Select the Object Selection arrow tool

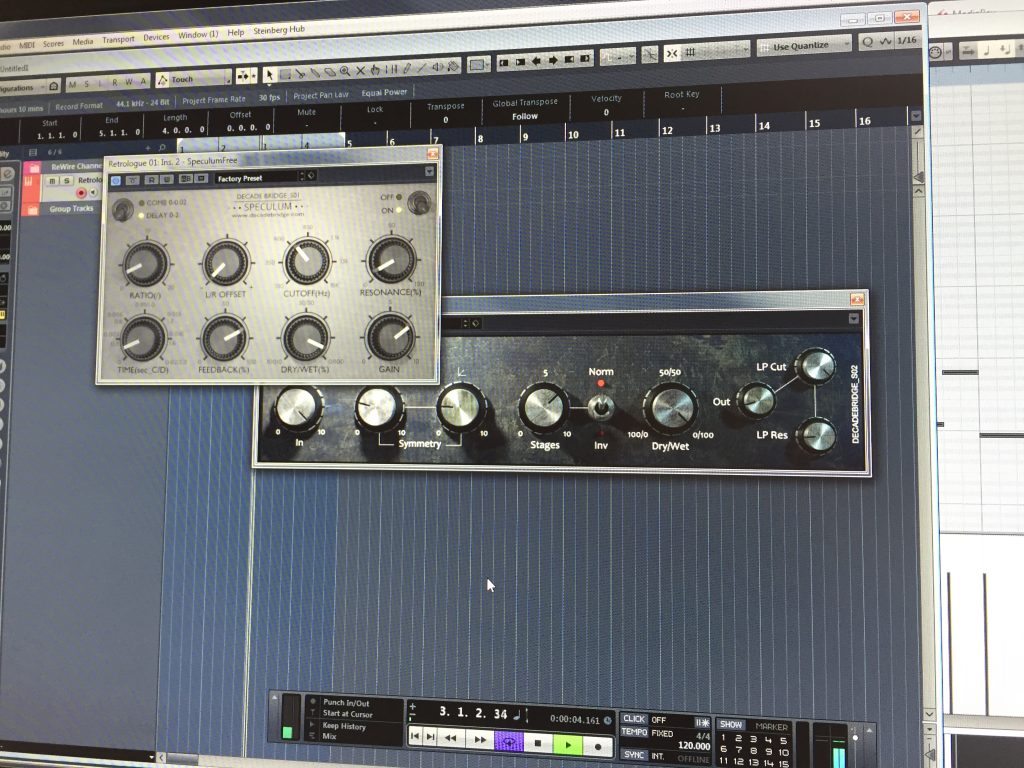point(269,76)
